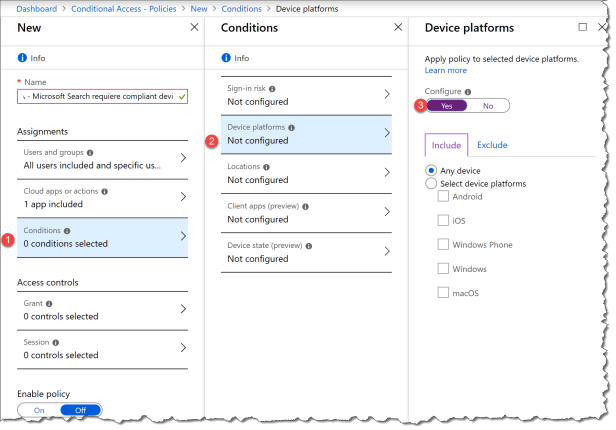This screenshot has height=430, width=616.
Task: Click the policy Name input field
Action: tap(103, 97)
